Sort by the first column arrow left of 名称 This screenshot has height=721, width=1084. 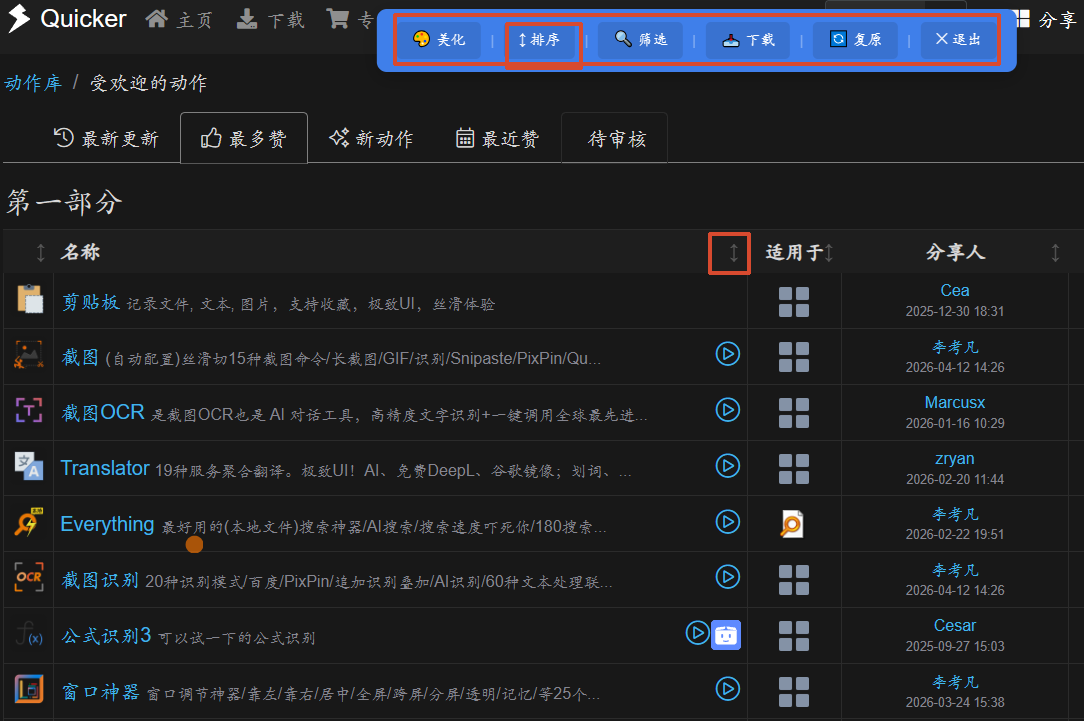[41, 252]
